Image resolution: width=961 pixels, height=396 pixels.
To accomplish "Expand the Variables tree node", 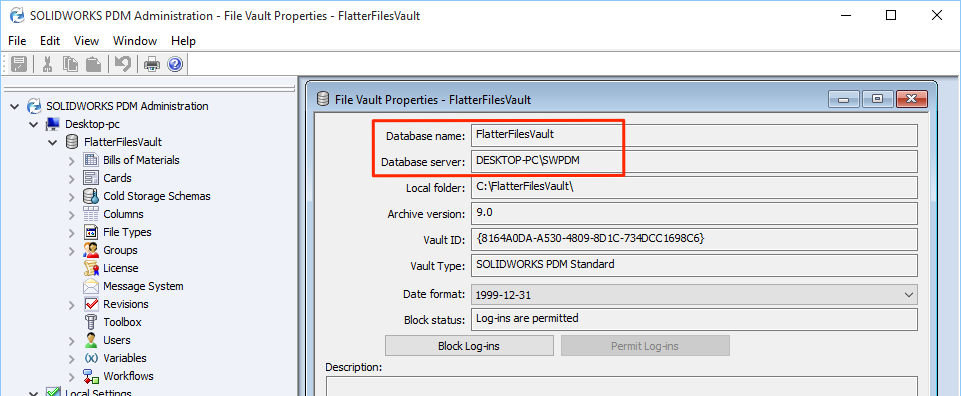I will point(72,359).
